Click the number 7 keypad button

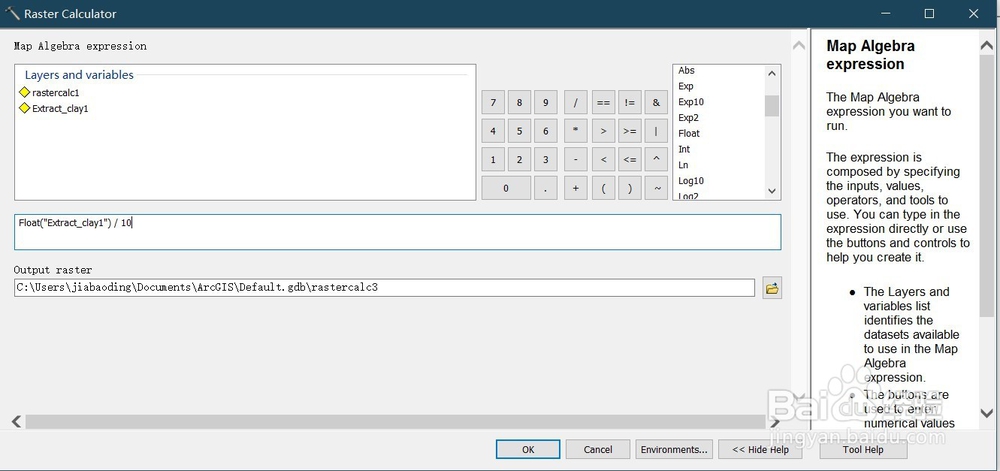point(493,102)
